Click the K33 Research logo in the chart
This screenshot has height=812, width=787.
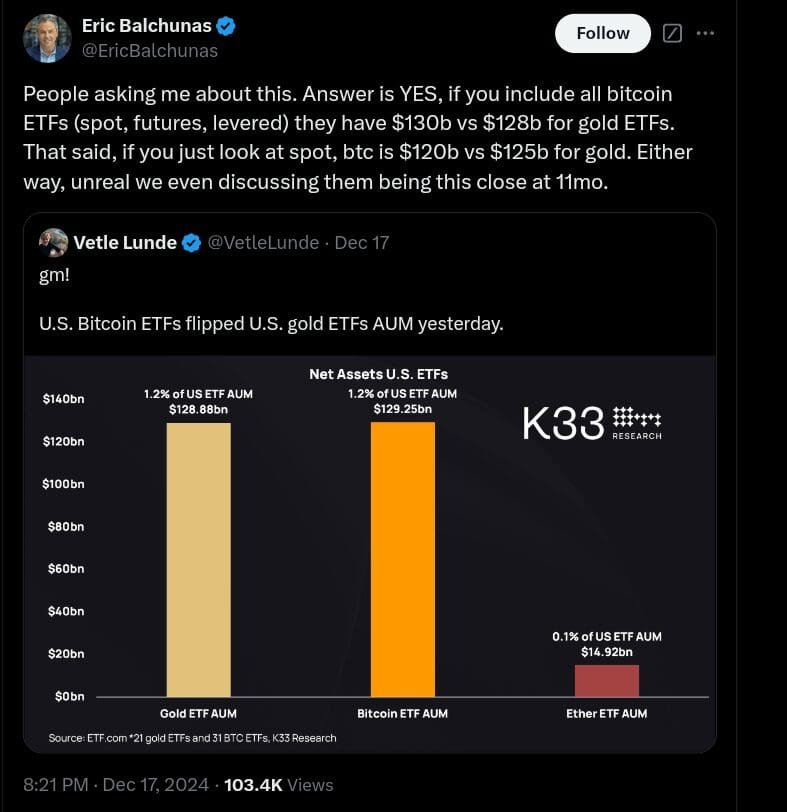(x=592, y=421)
